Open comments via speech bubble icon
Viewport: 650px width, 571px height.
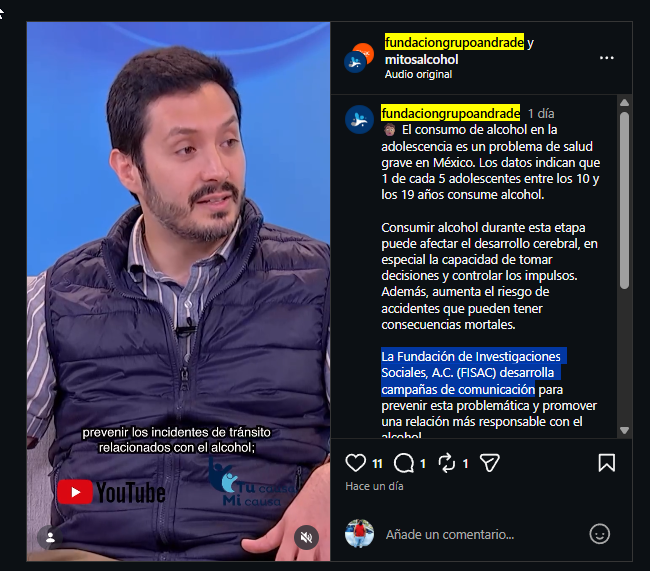click(404, 463)
